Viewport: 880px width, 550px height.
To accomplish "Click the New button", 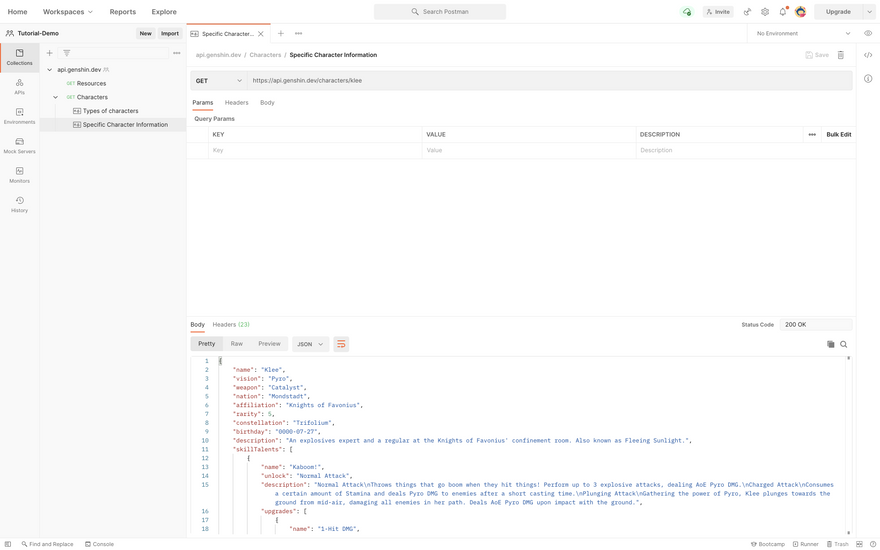I will [145, 34].
